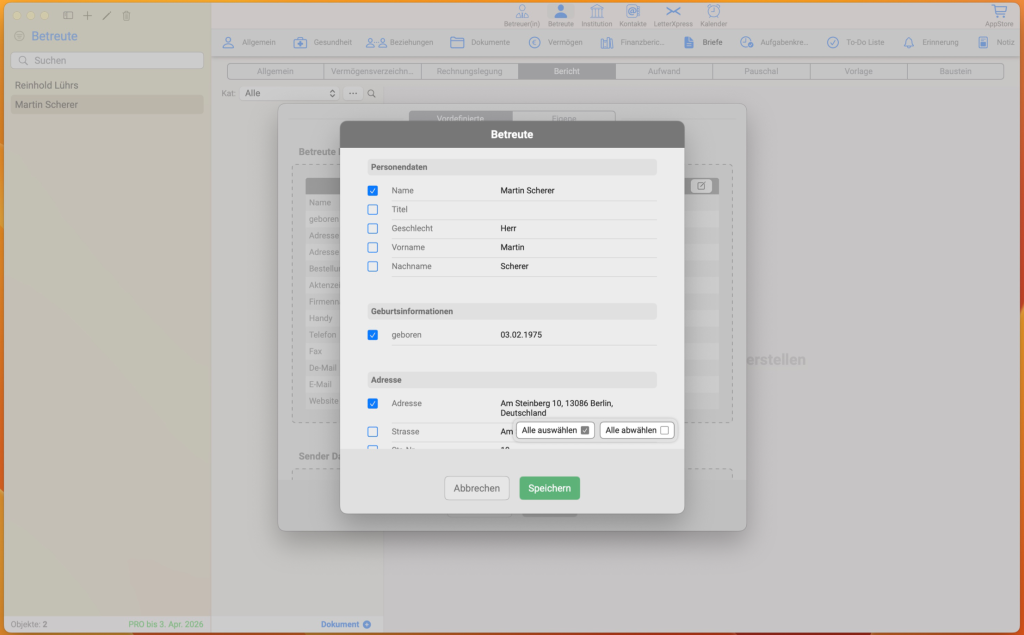Click the Dokument add icon at bottom

(x=366, y=624)
